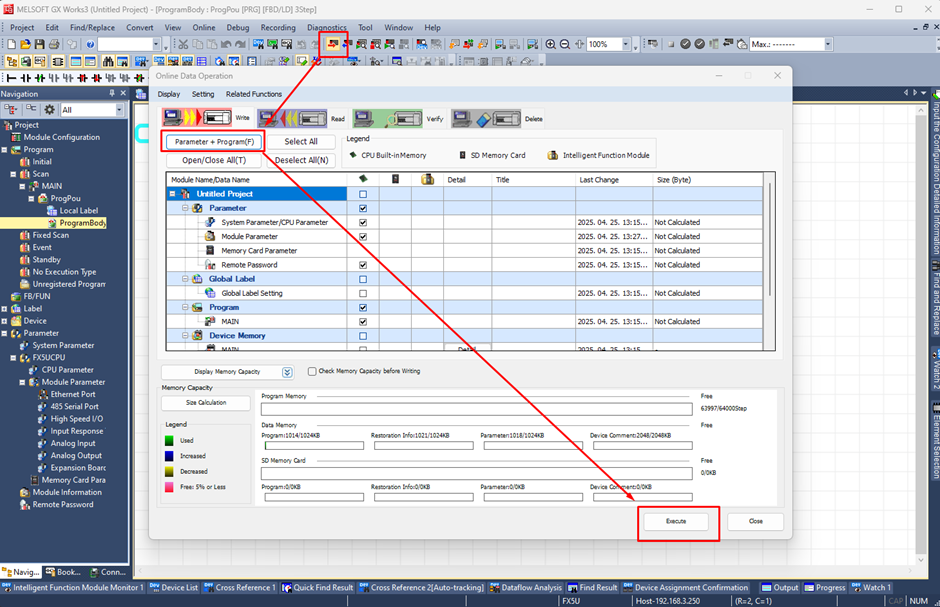The height and width of the screenshot is (607, 940).
Task: Click Parameter + Program(F) button
Action: tap(214, 142)
